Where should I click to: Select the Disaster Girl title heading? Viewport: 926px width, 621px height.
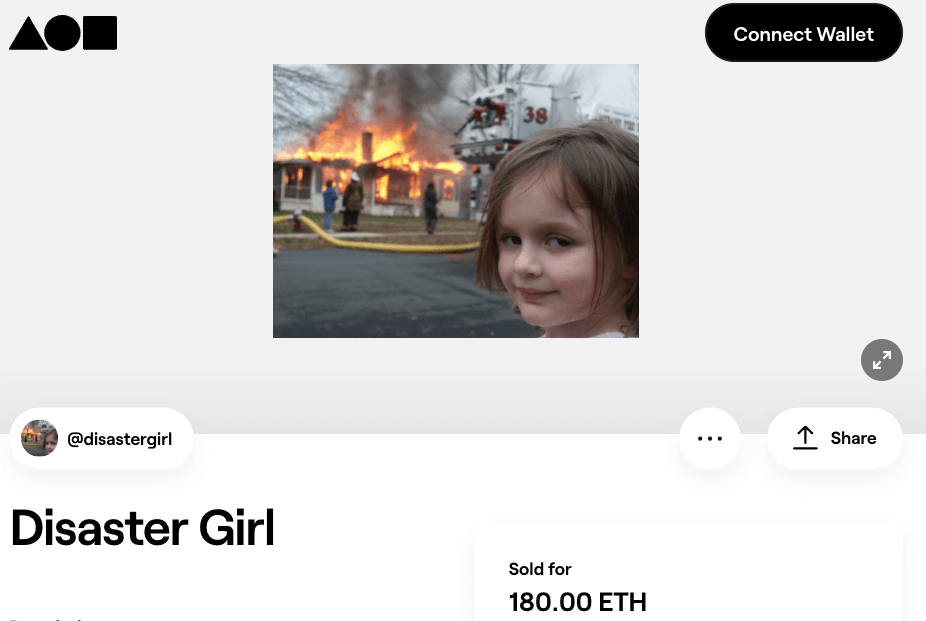(x=143, y=528)
